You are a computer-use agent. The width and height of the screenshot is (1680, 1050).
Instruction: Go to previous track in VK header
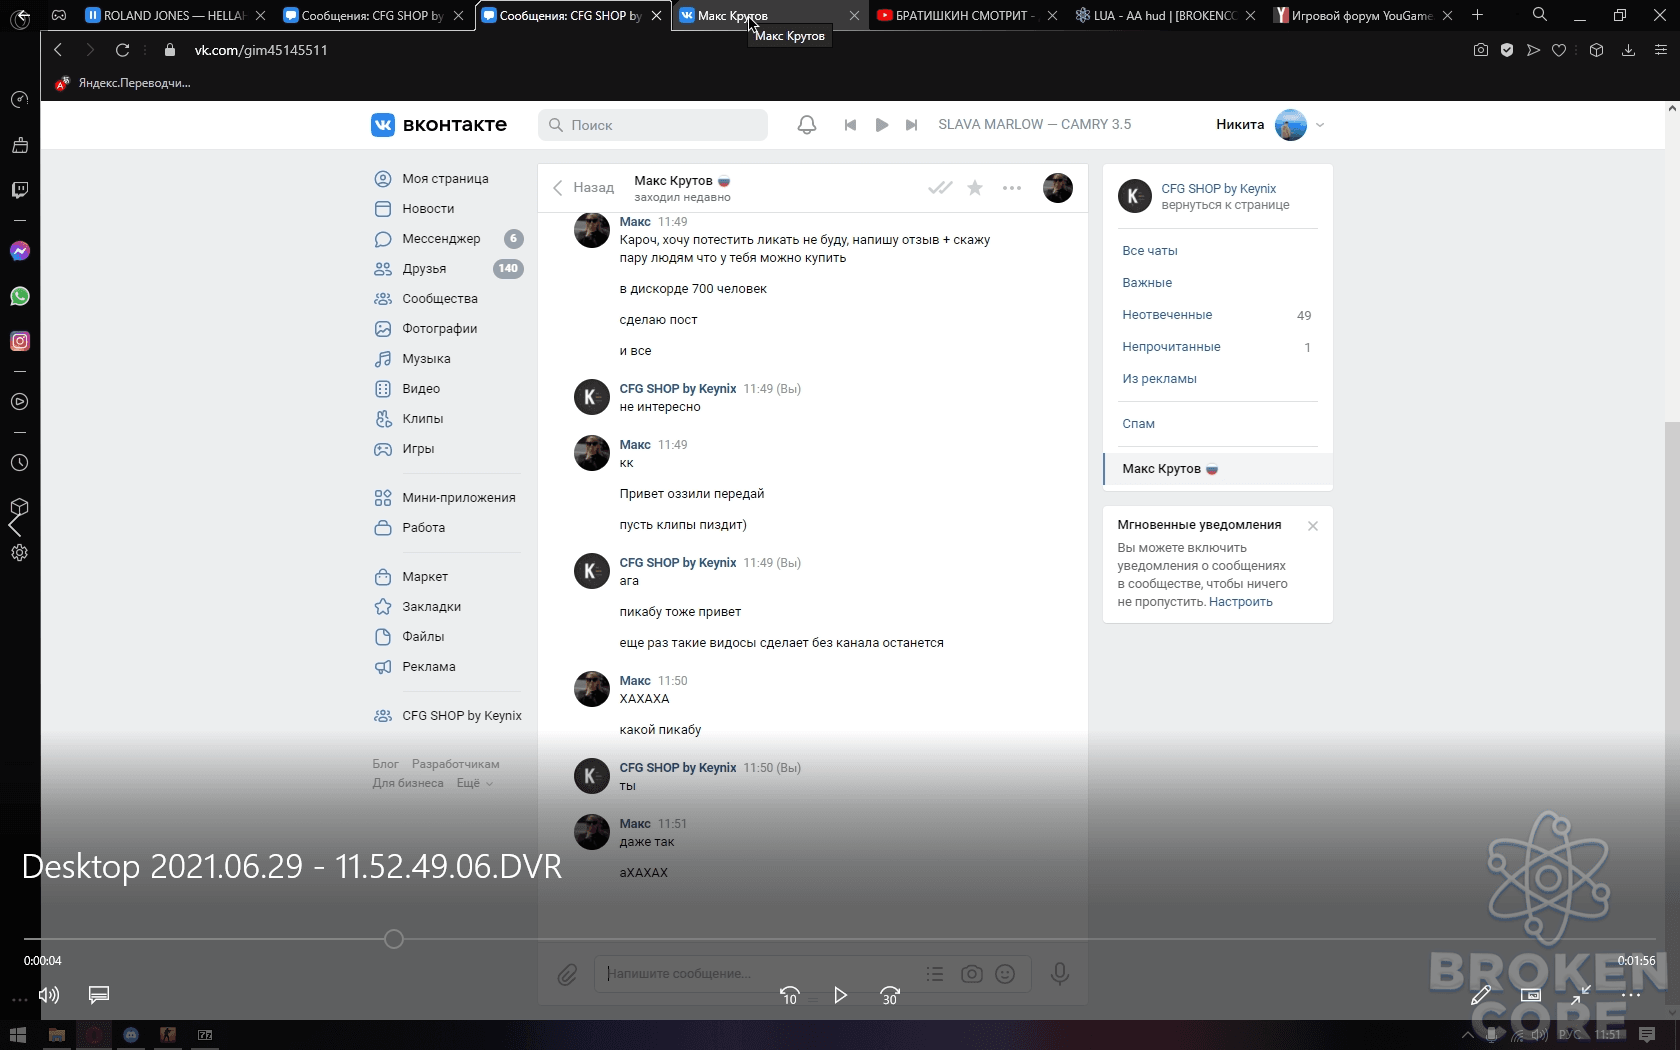(850, 125)
